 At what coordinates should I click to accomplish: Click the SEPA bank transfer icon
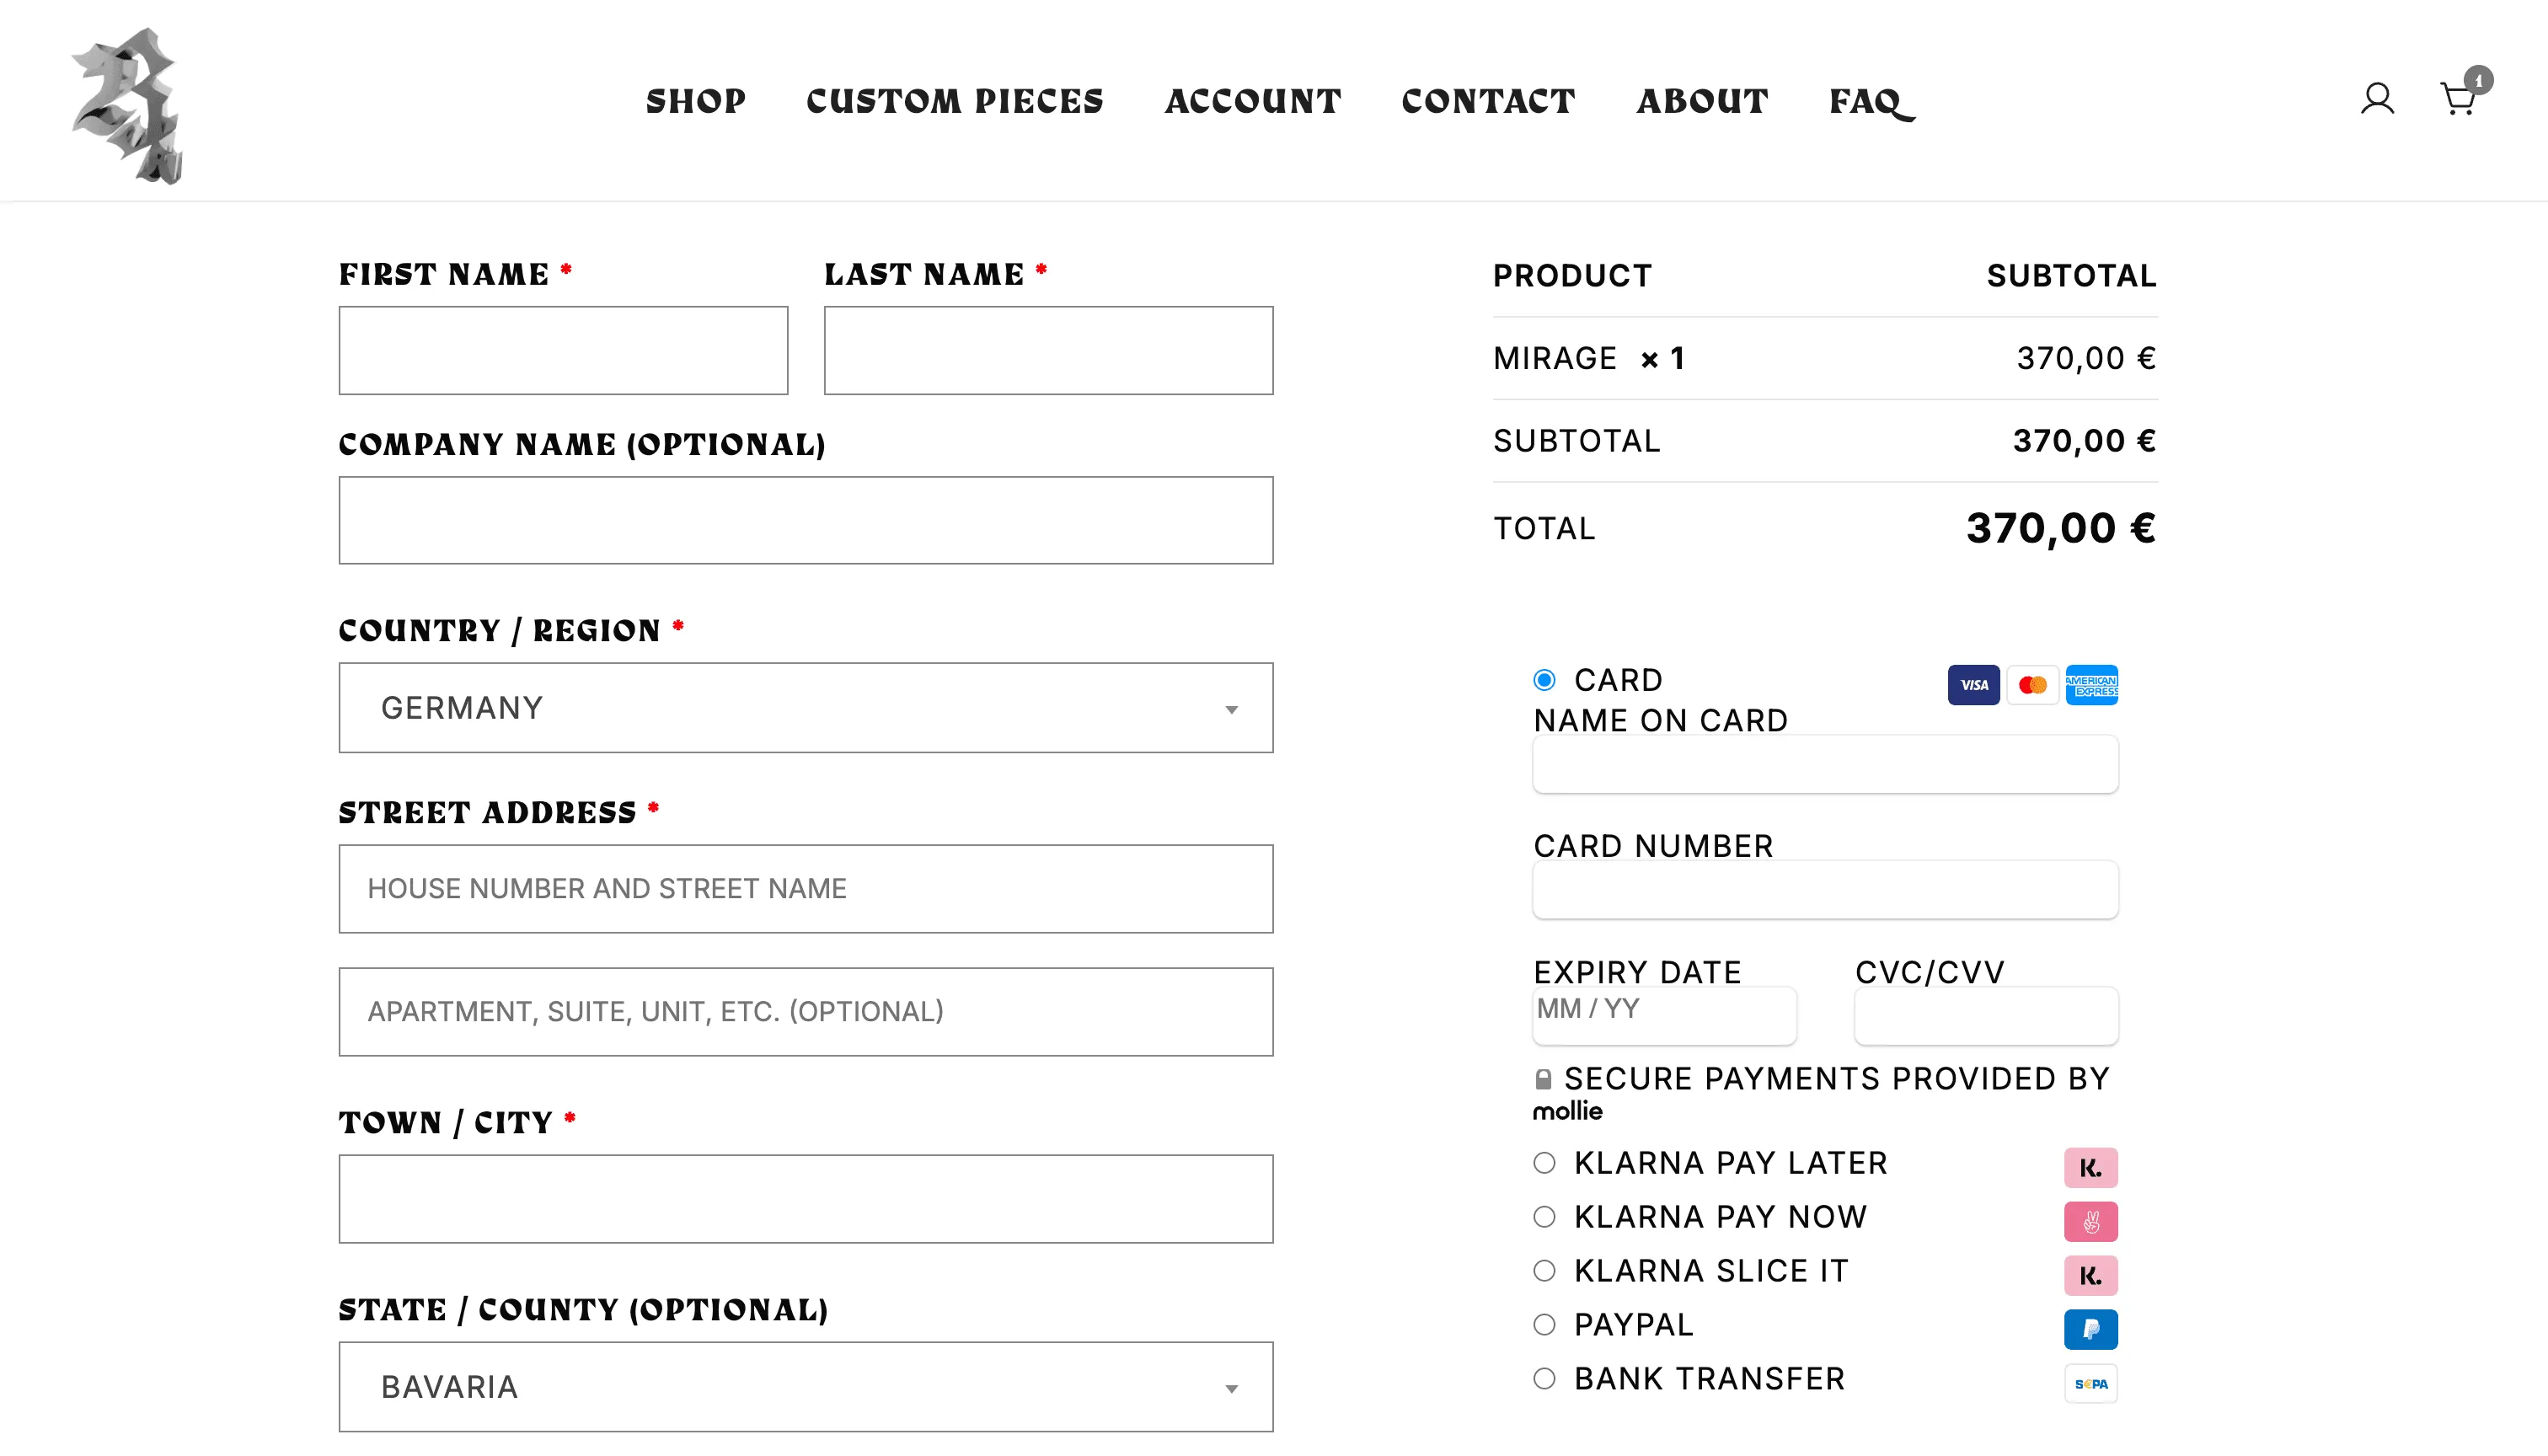[2090, 1383]
